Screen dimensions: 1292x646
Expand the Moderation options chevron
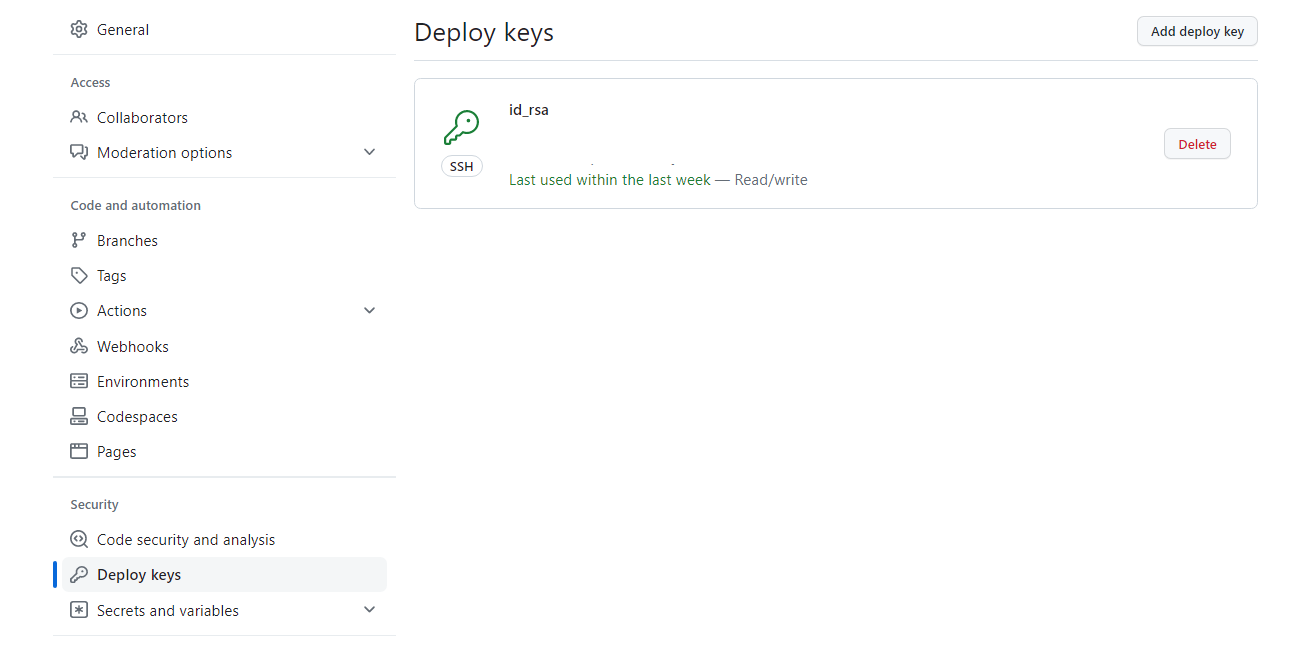pos(369,152)
